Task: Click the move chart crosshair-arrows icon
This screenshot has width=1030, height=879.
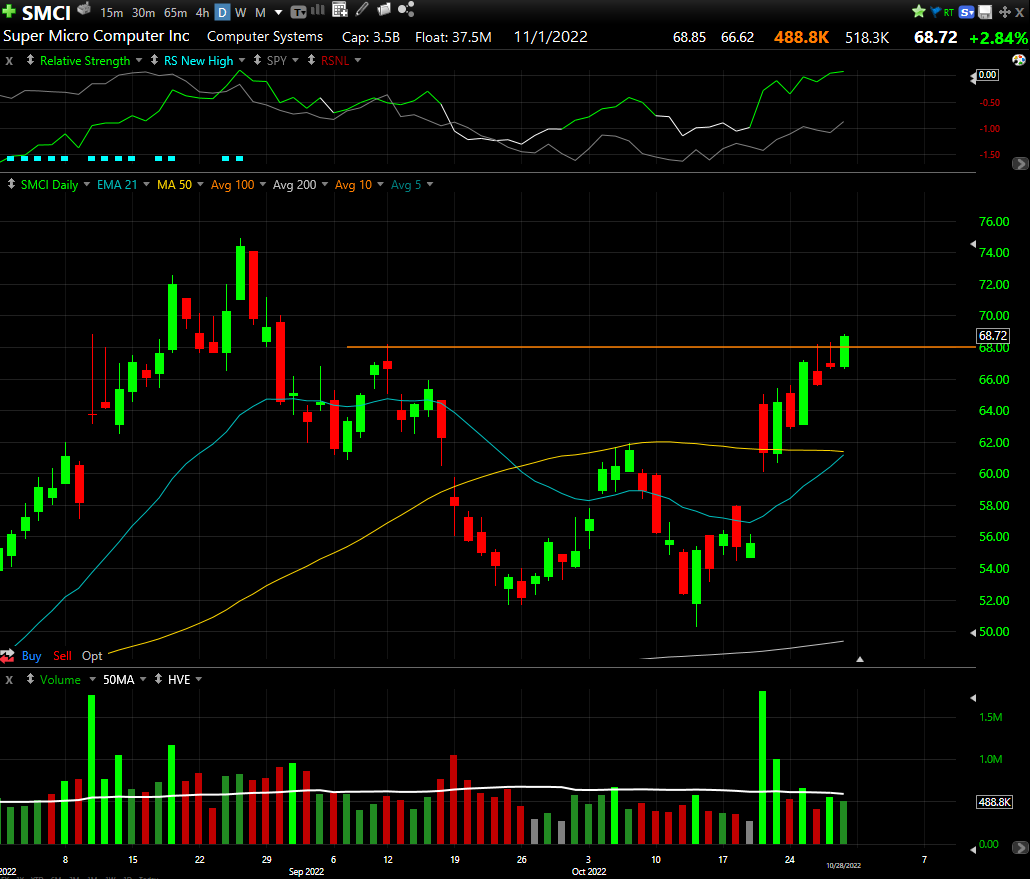Action: (x=1004, y=12)
